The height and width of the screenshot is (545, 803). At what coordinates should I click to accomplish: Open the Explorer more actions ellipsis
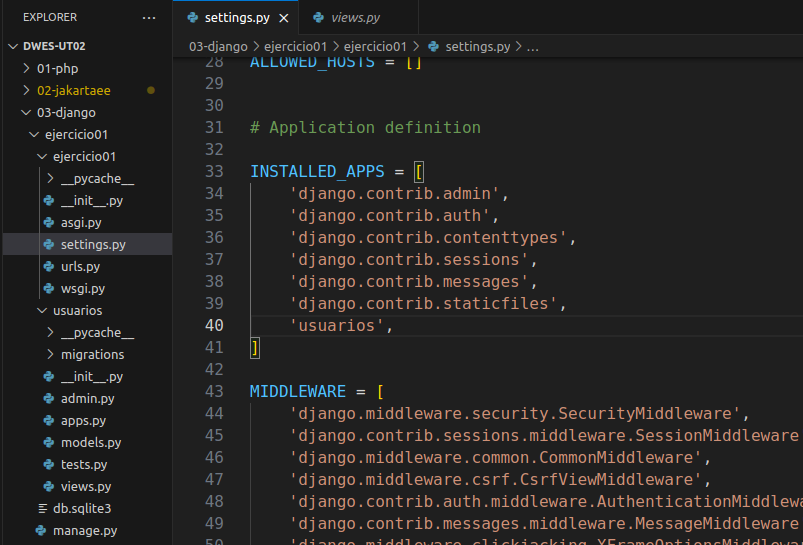tap(149, 18)
